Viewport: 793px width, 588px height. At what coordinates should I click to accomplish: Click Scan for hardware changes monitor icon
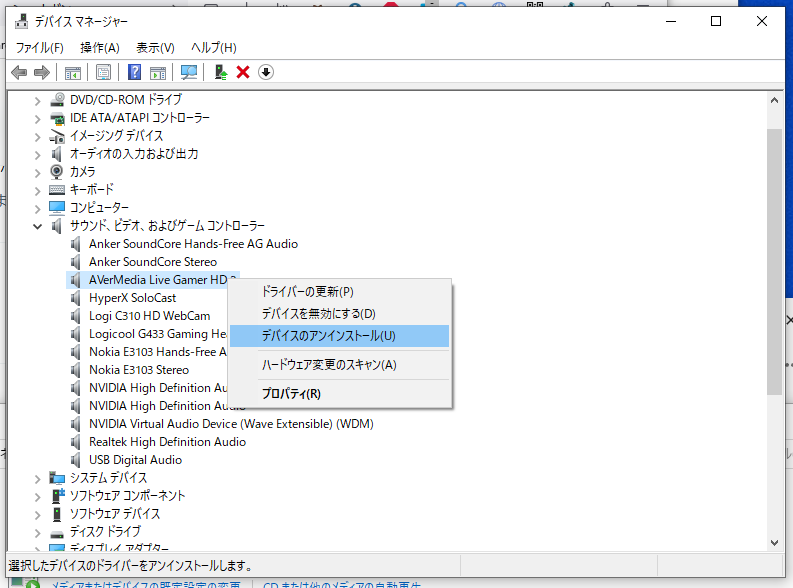(188, 72)
